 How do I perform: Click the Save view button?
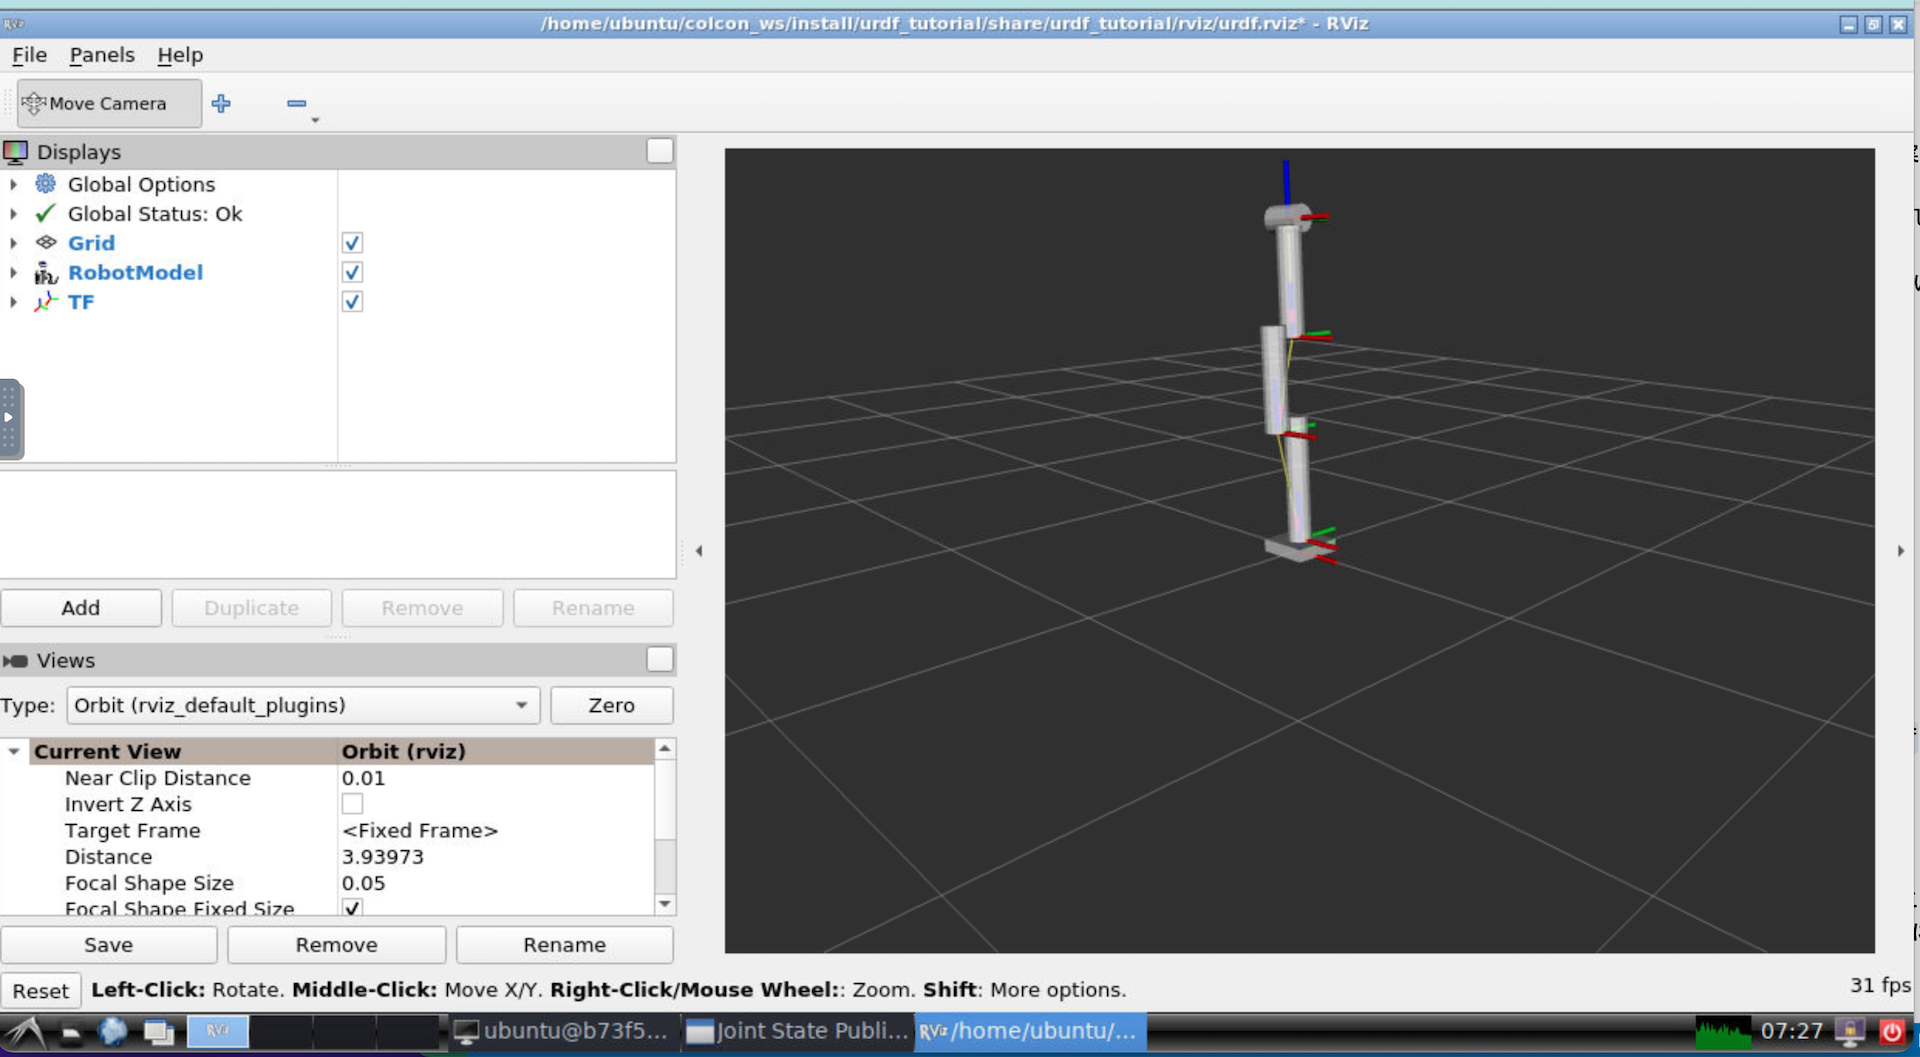[109, 945]
